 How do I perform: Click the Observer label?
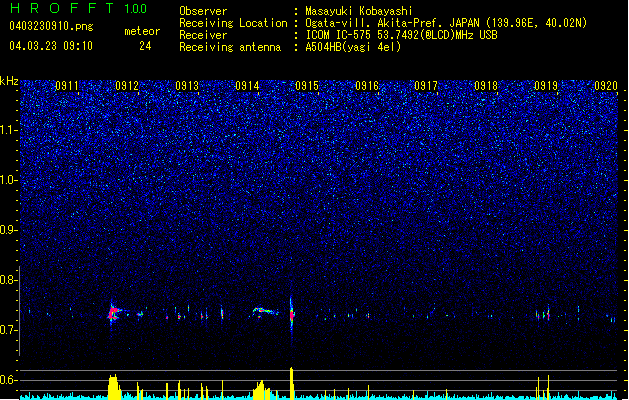[x=203, y=11]
